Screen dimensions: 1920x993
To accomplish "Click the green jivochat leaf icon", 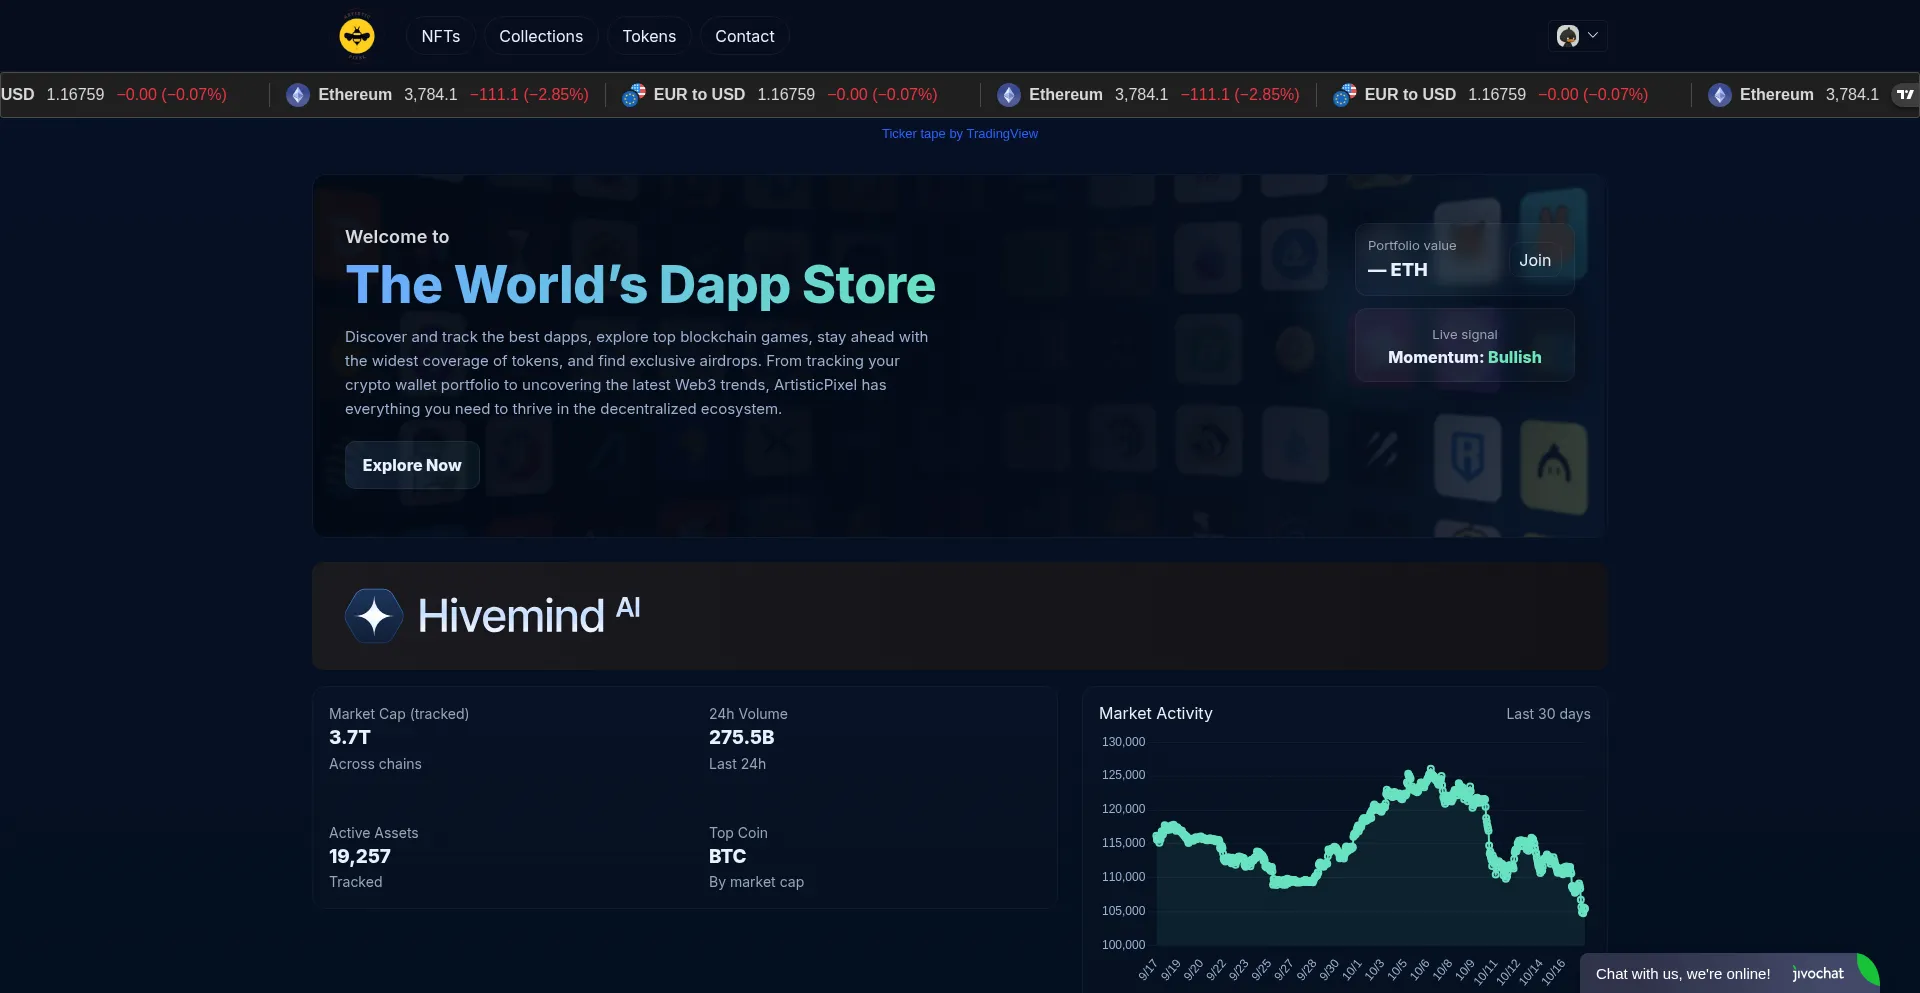I will [x=1867, y=971].
